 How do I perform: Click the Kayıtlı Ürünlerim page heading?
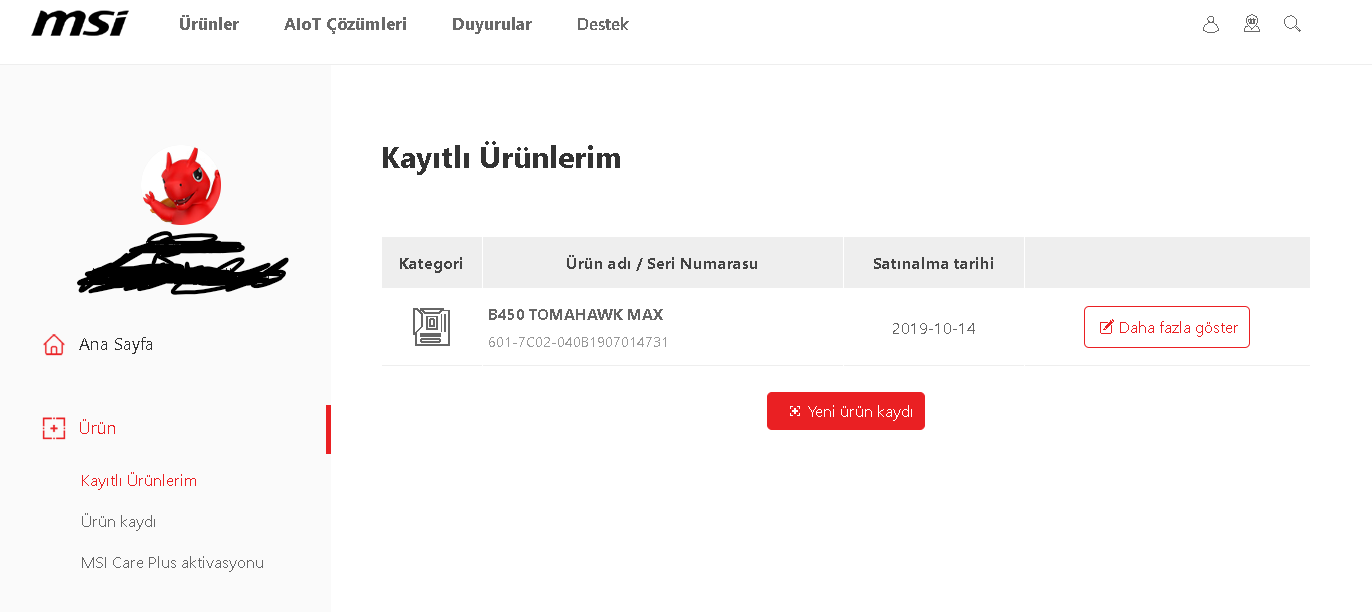501,158
